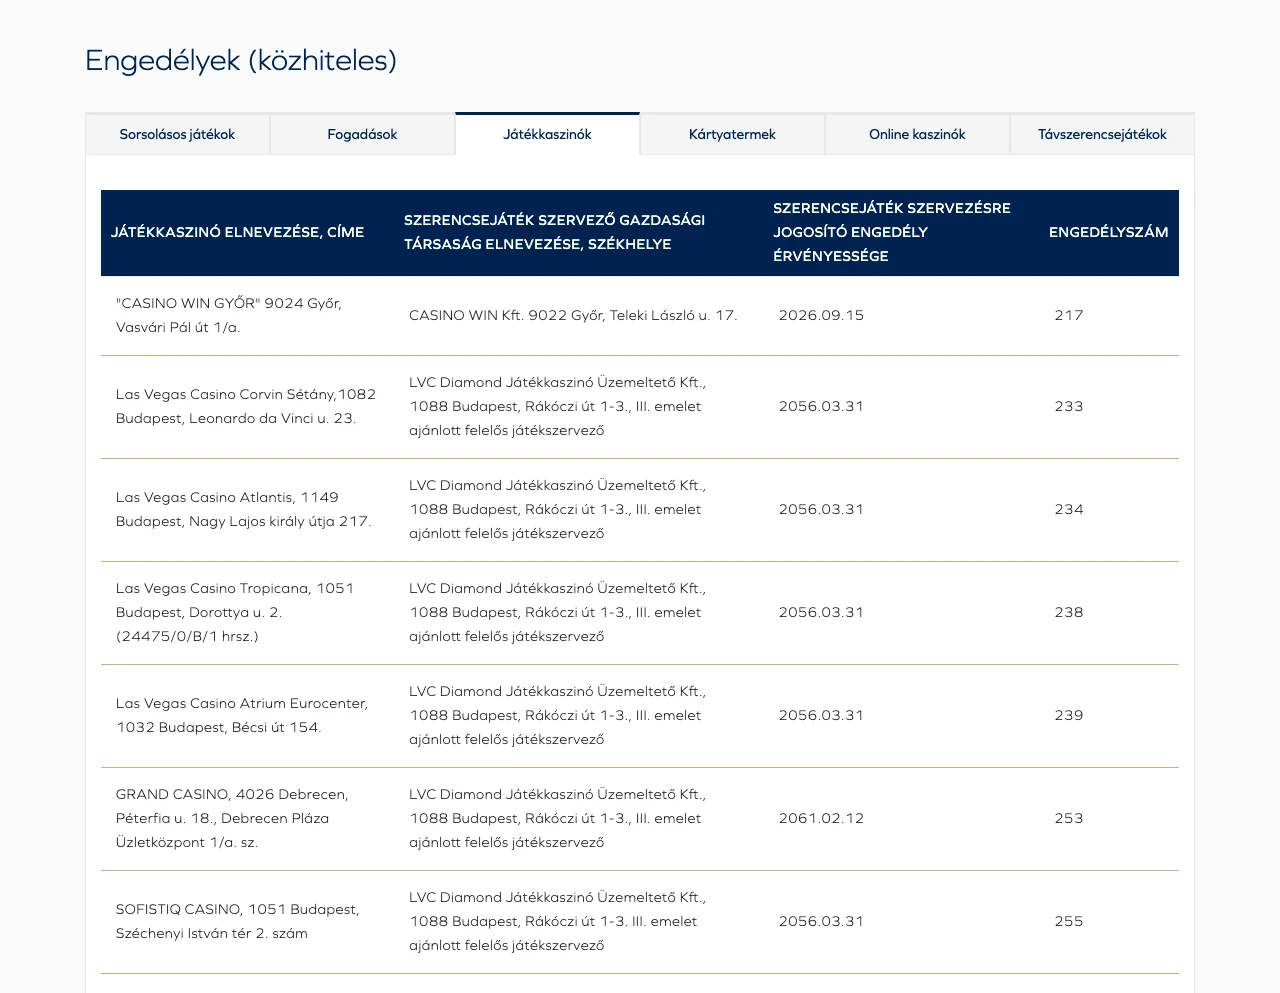The height and width of the screenshot is (993, 1280).
Task: Open the Távszerencsejátékok tab
Action: click(x=1102, y=134)
